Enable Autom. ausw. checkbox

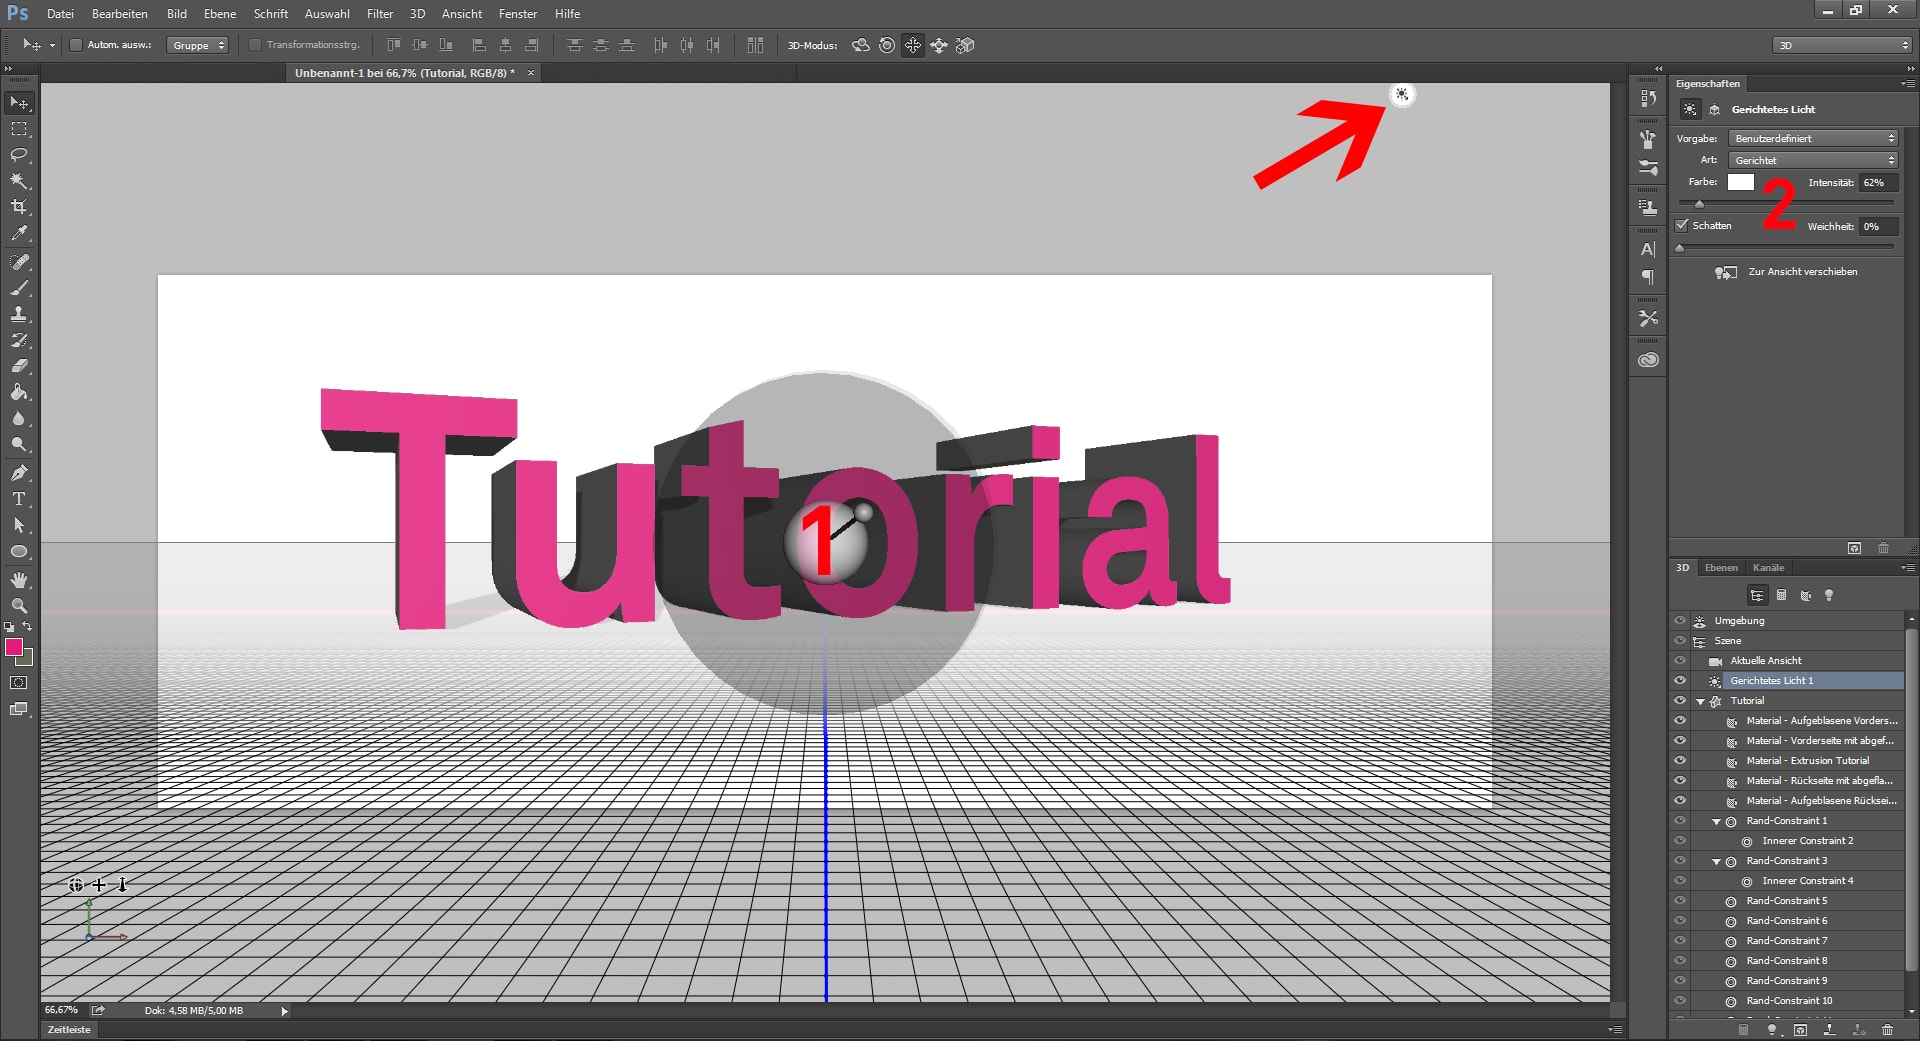tap(75, 45)
